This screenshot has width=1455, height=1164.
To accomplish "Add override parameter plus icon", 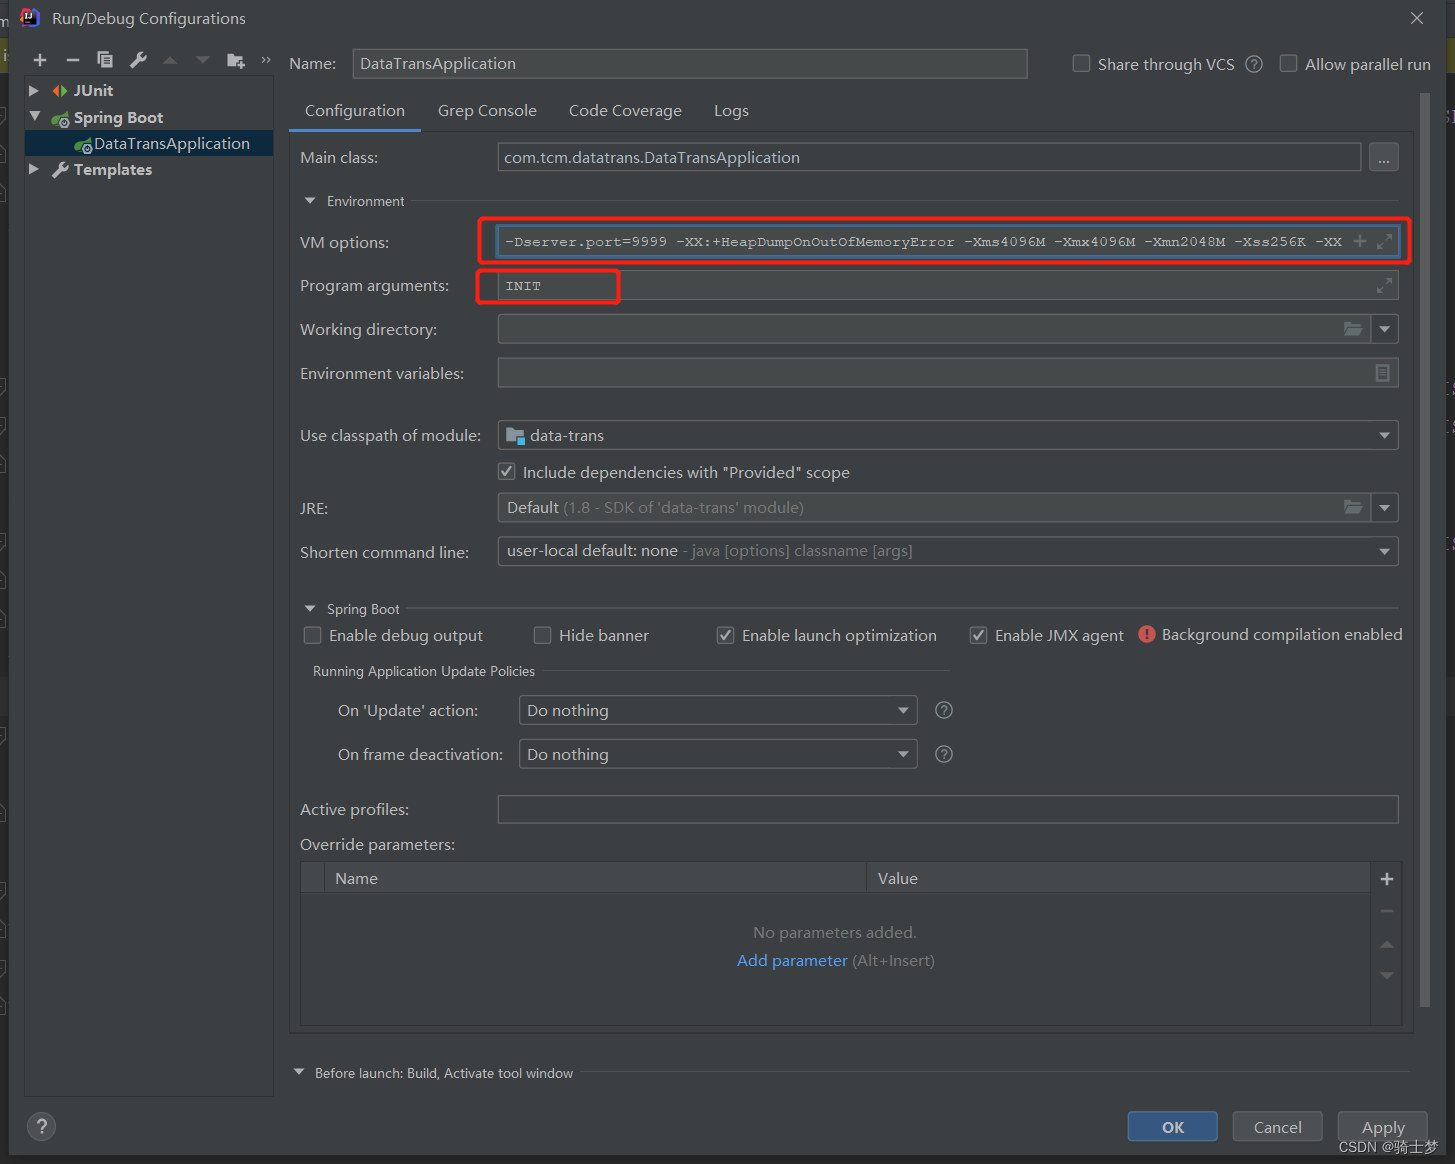I will tap(1387, 879).
